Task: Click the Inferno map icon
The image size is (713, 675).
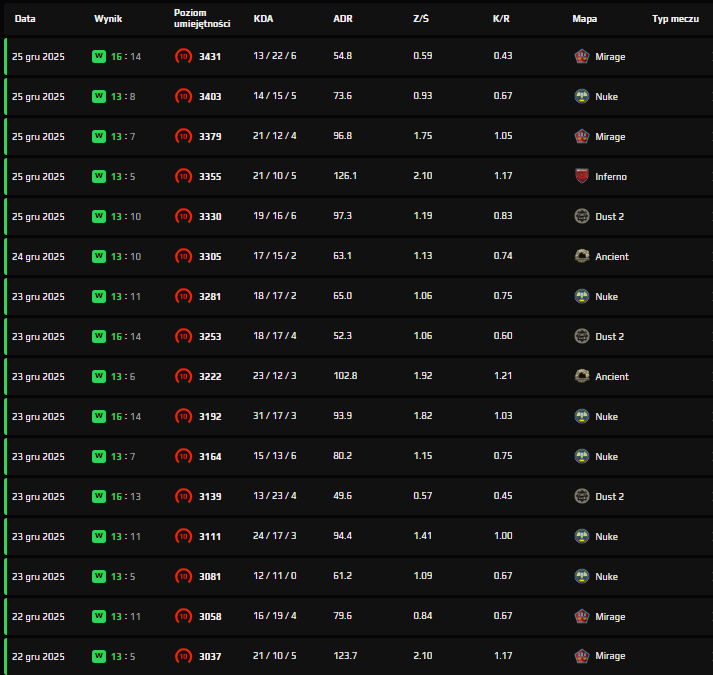Action: coord(582,176)
